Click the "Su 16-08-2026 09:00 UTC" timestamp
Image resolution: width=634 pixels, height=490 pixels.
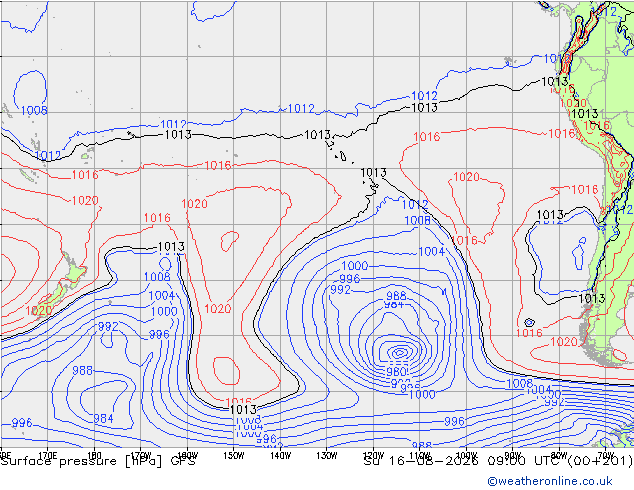point(464,461)
